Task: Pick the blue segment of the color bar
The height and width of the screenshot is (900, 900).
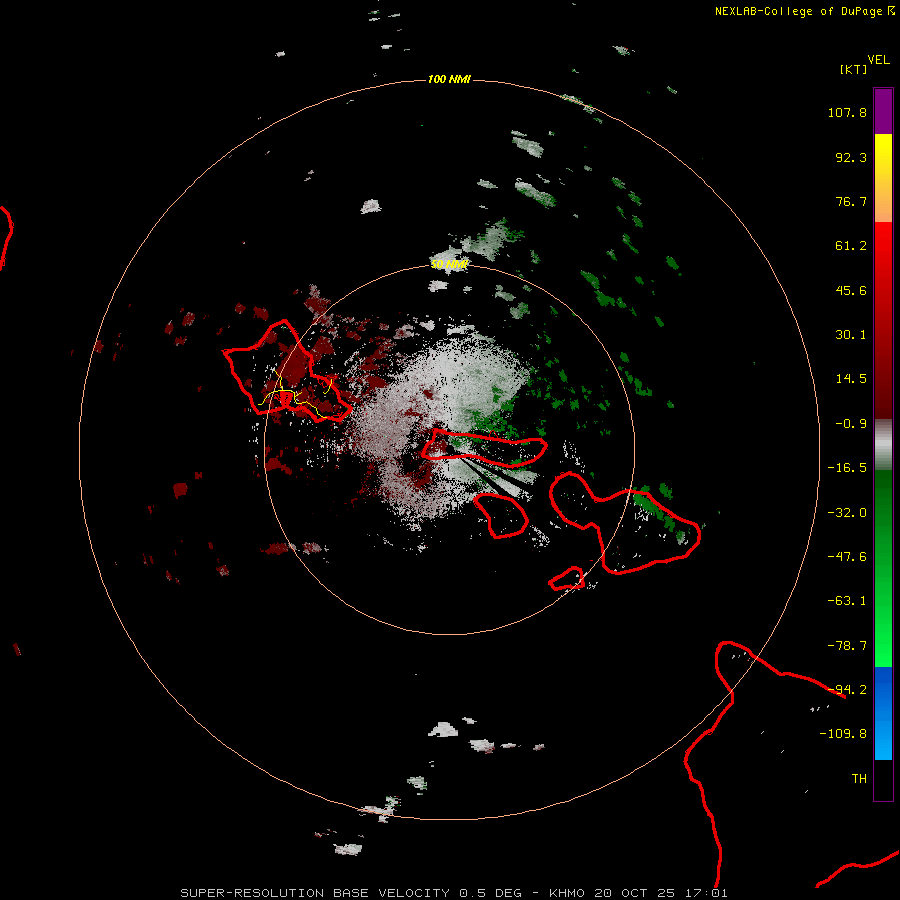Action: (x=883, y=713)
